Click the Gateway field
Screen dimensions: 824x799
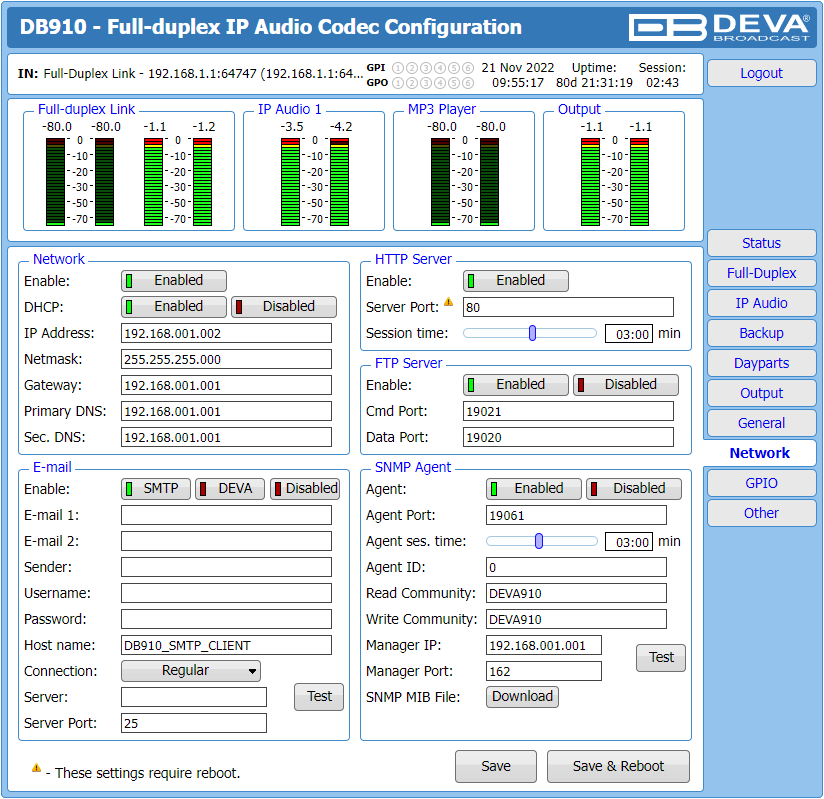[226, 385]
